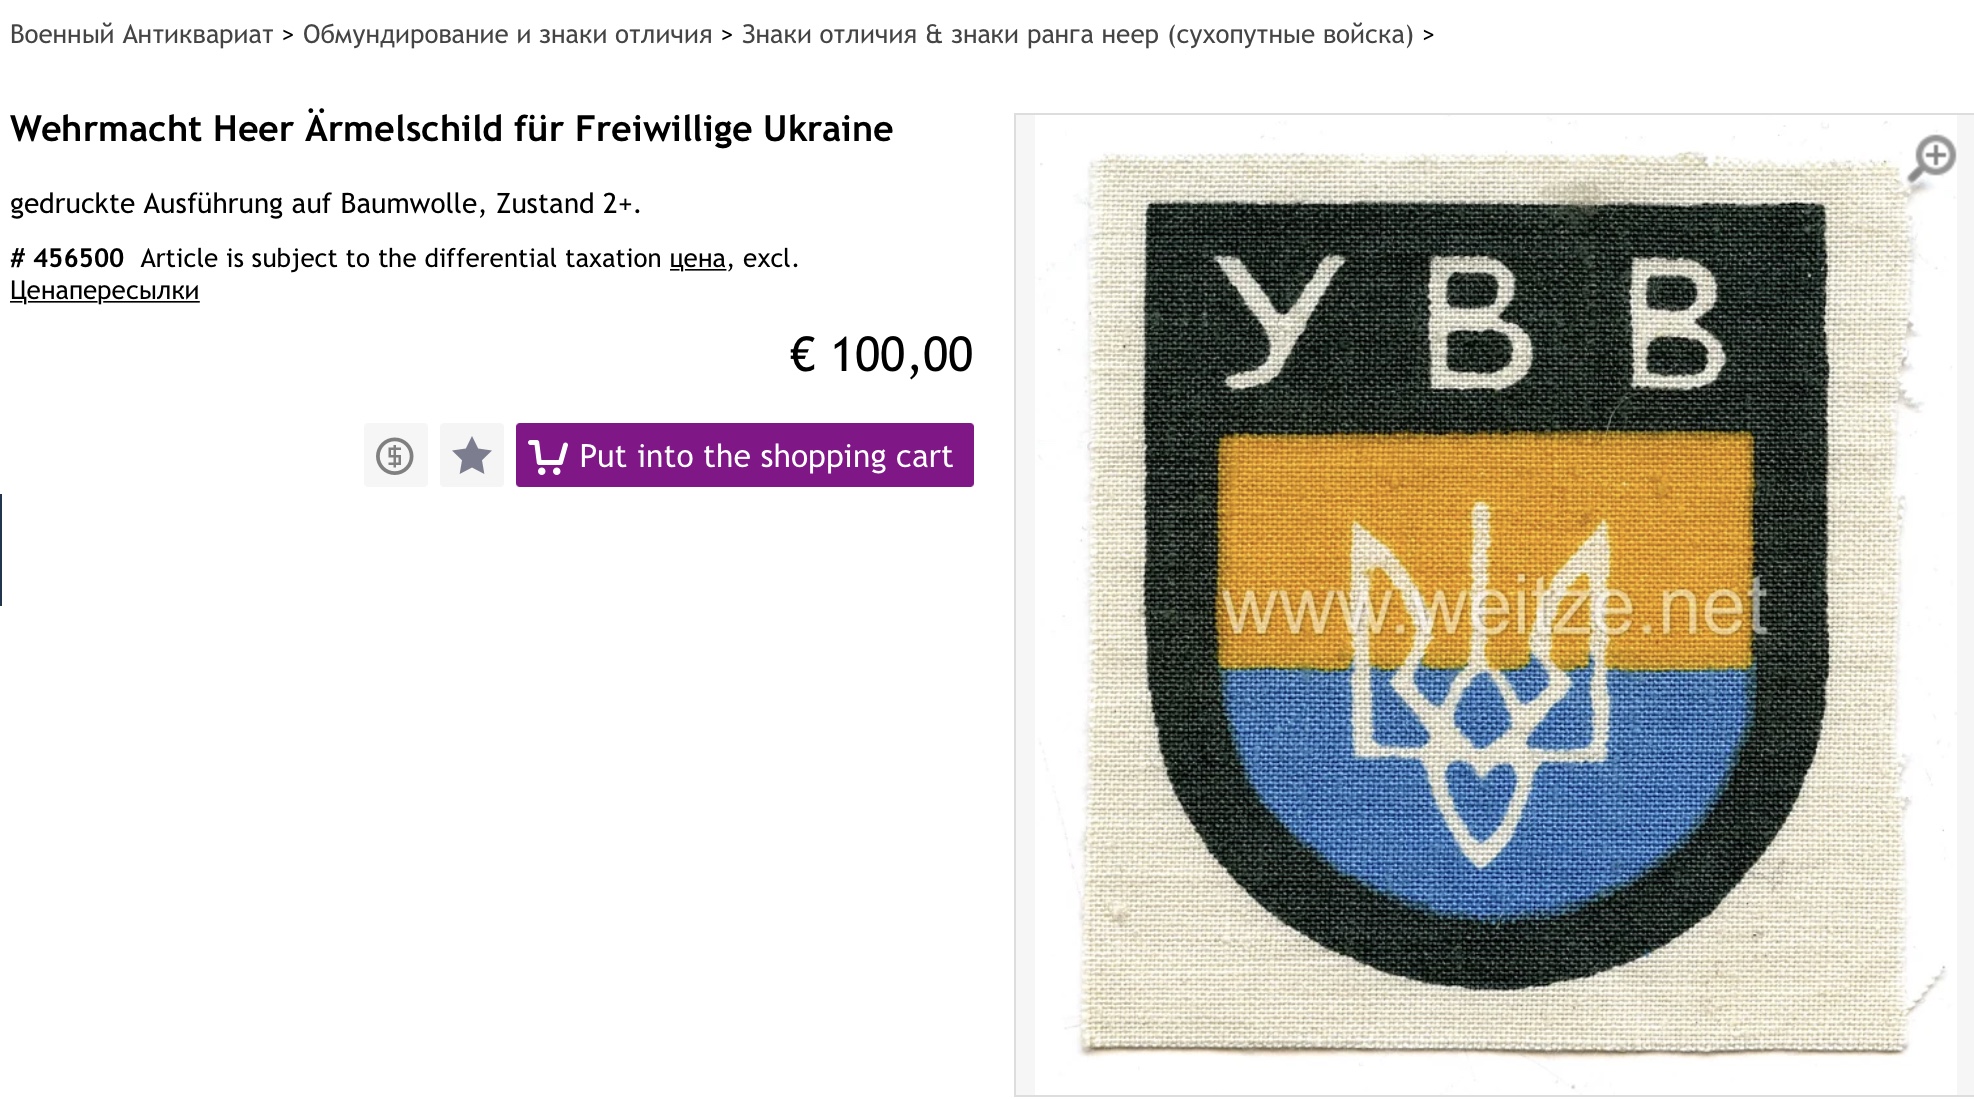Viewport: 1974px width, 1099px height.
Task: Click the www.weitze.net watermark on photo
Action: [x=1494, y=607]
